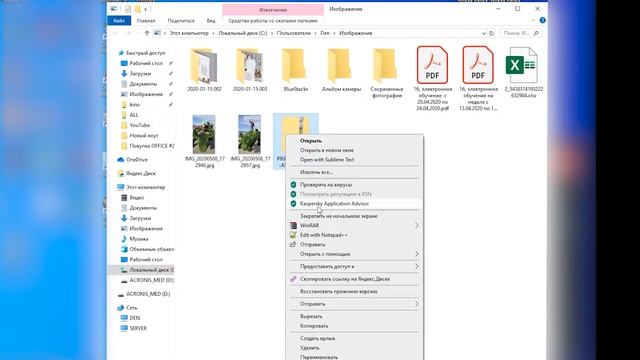Open Загрузки under Быстрый доступ
Screen dimensions: 640x360
point(140,73)
